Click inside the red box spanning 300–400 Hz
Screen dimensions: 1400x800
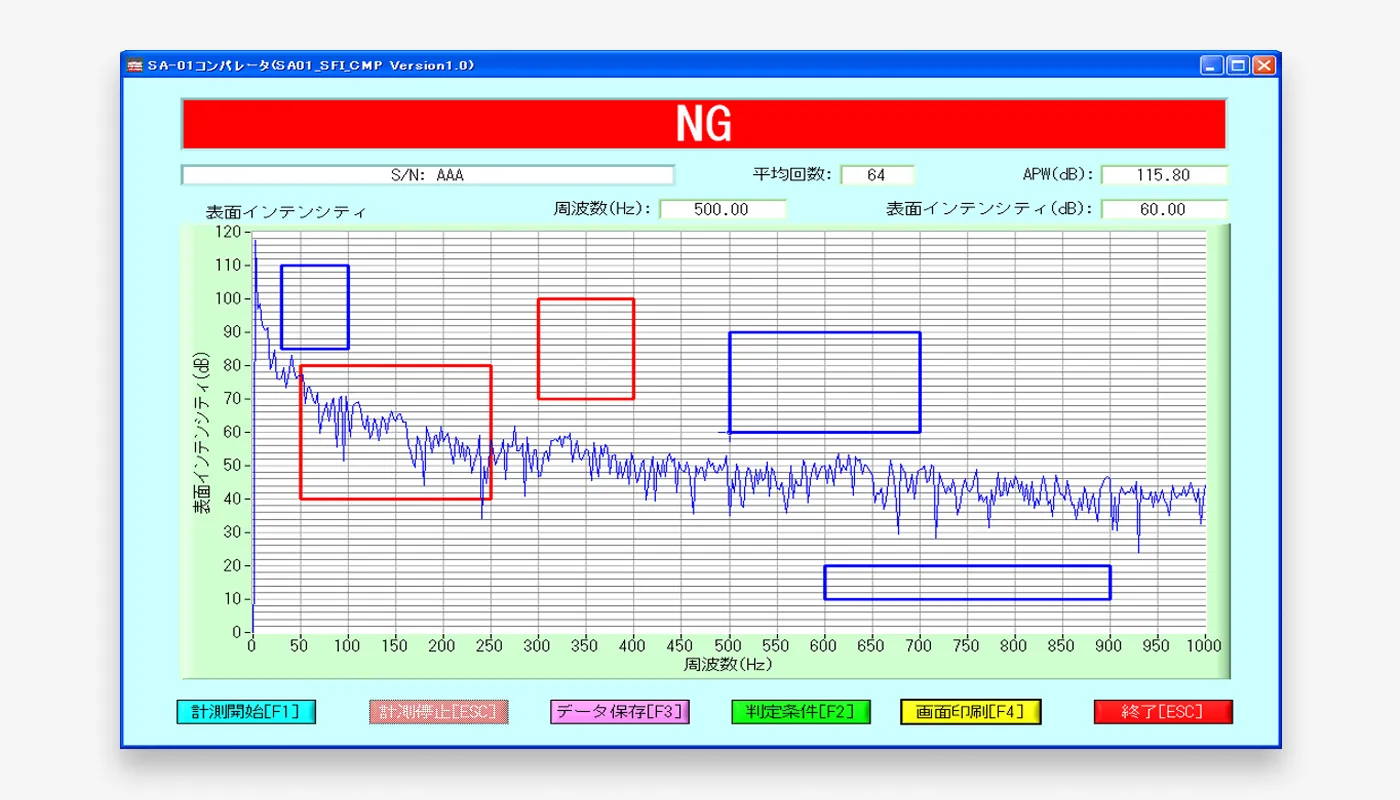585,349
